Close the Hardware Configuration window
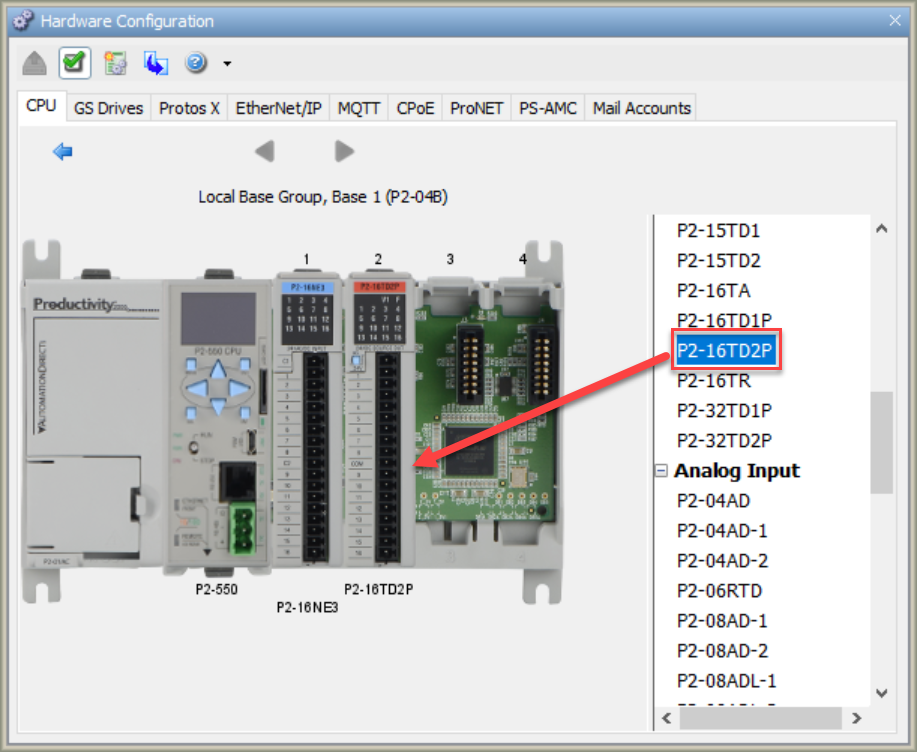 click(x=895, y=20)
